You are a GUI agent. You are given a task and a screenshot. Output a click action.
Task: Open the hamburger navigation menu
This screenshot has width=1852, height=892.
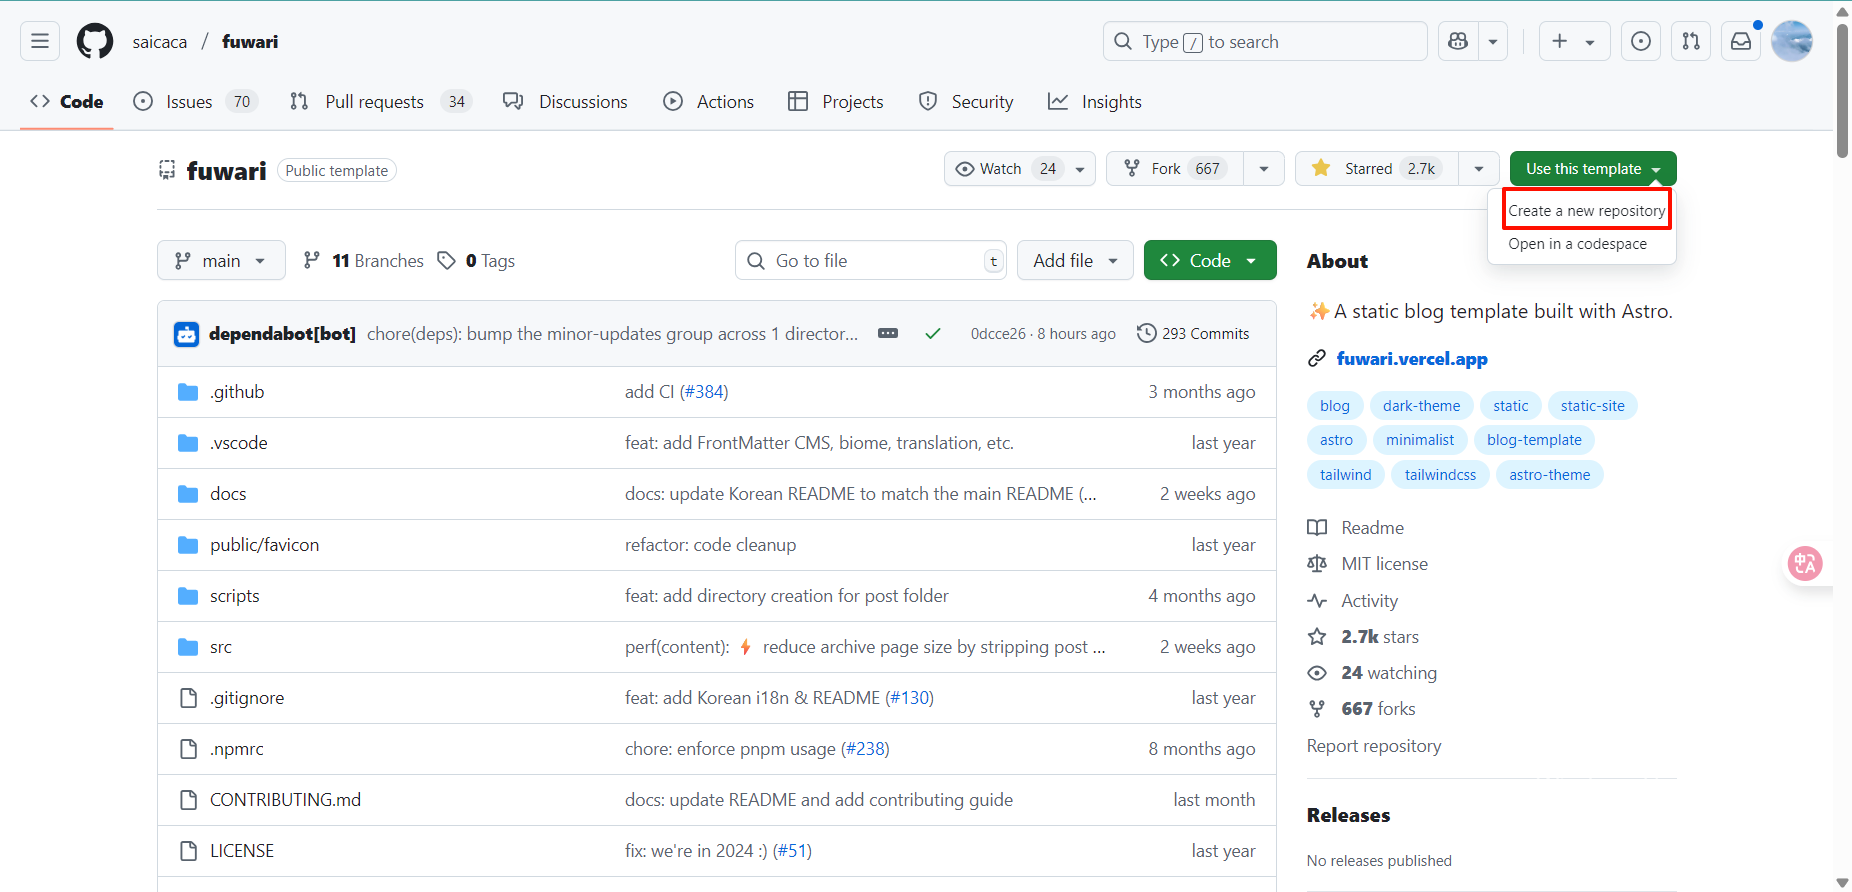pos(40,41)
